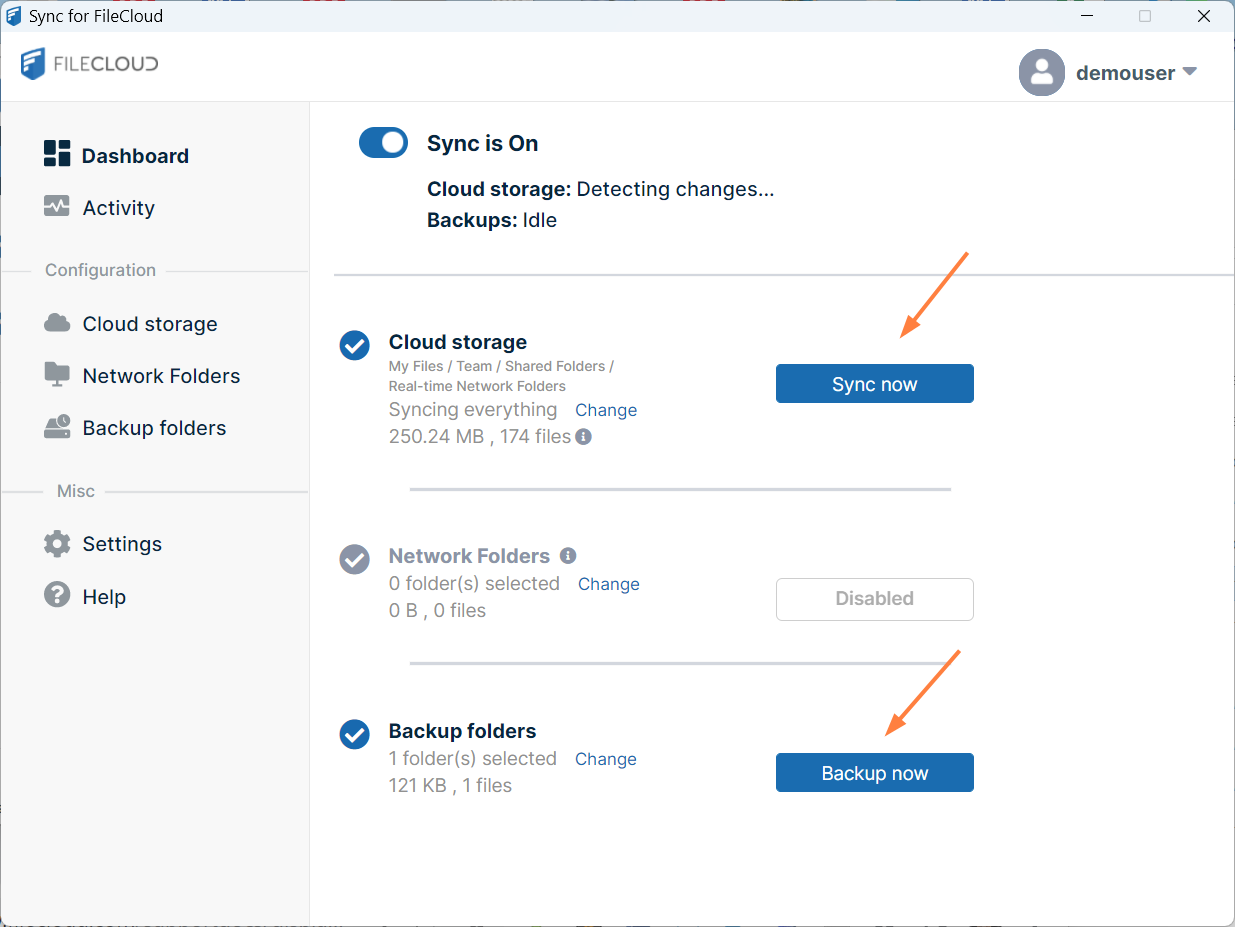This screenshot has width=1235, height=927.
Task: Click Change link under Backup folders
Action: [x=606, y=759]
